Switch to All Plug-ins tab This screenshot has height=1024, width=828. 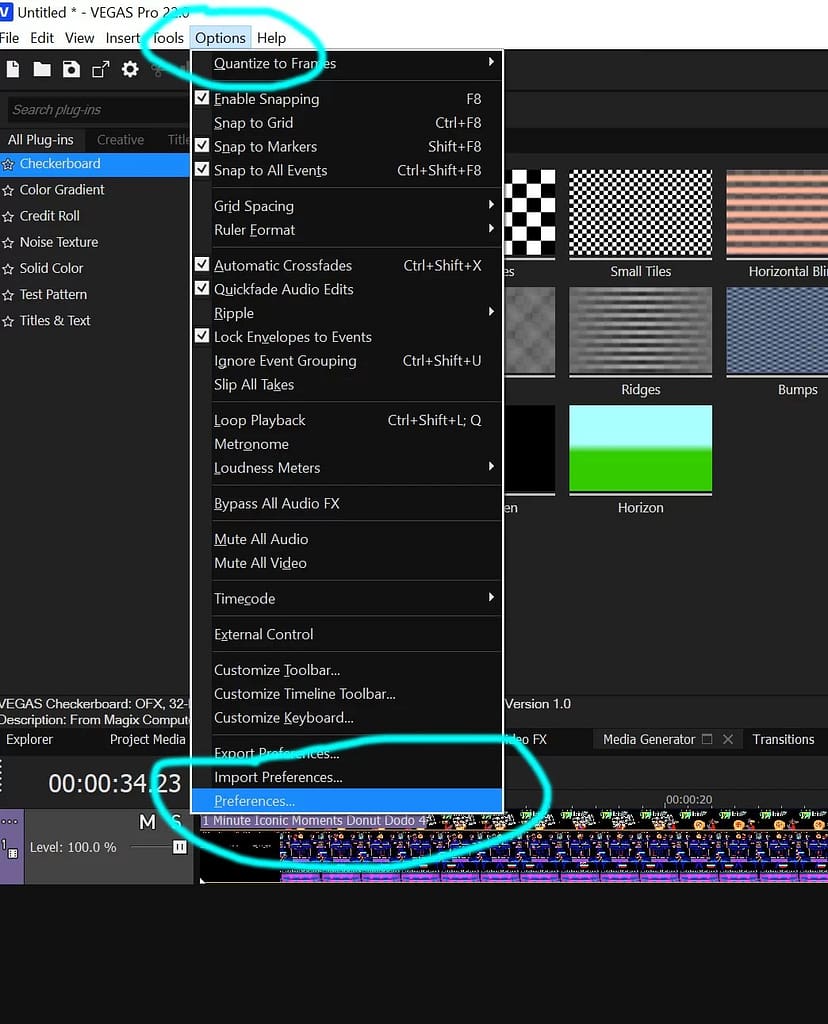coord(40,140)
